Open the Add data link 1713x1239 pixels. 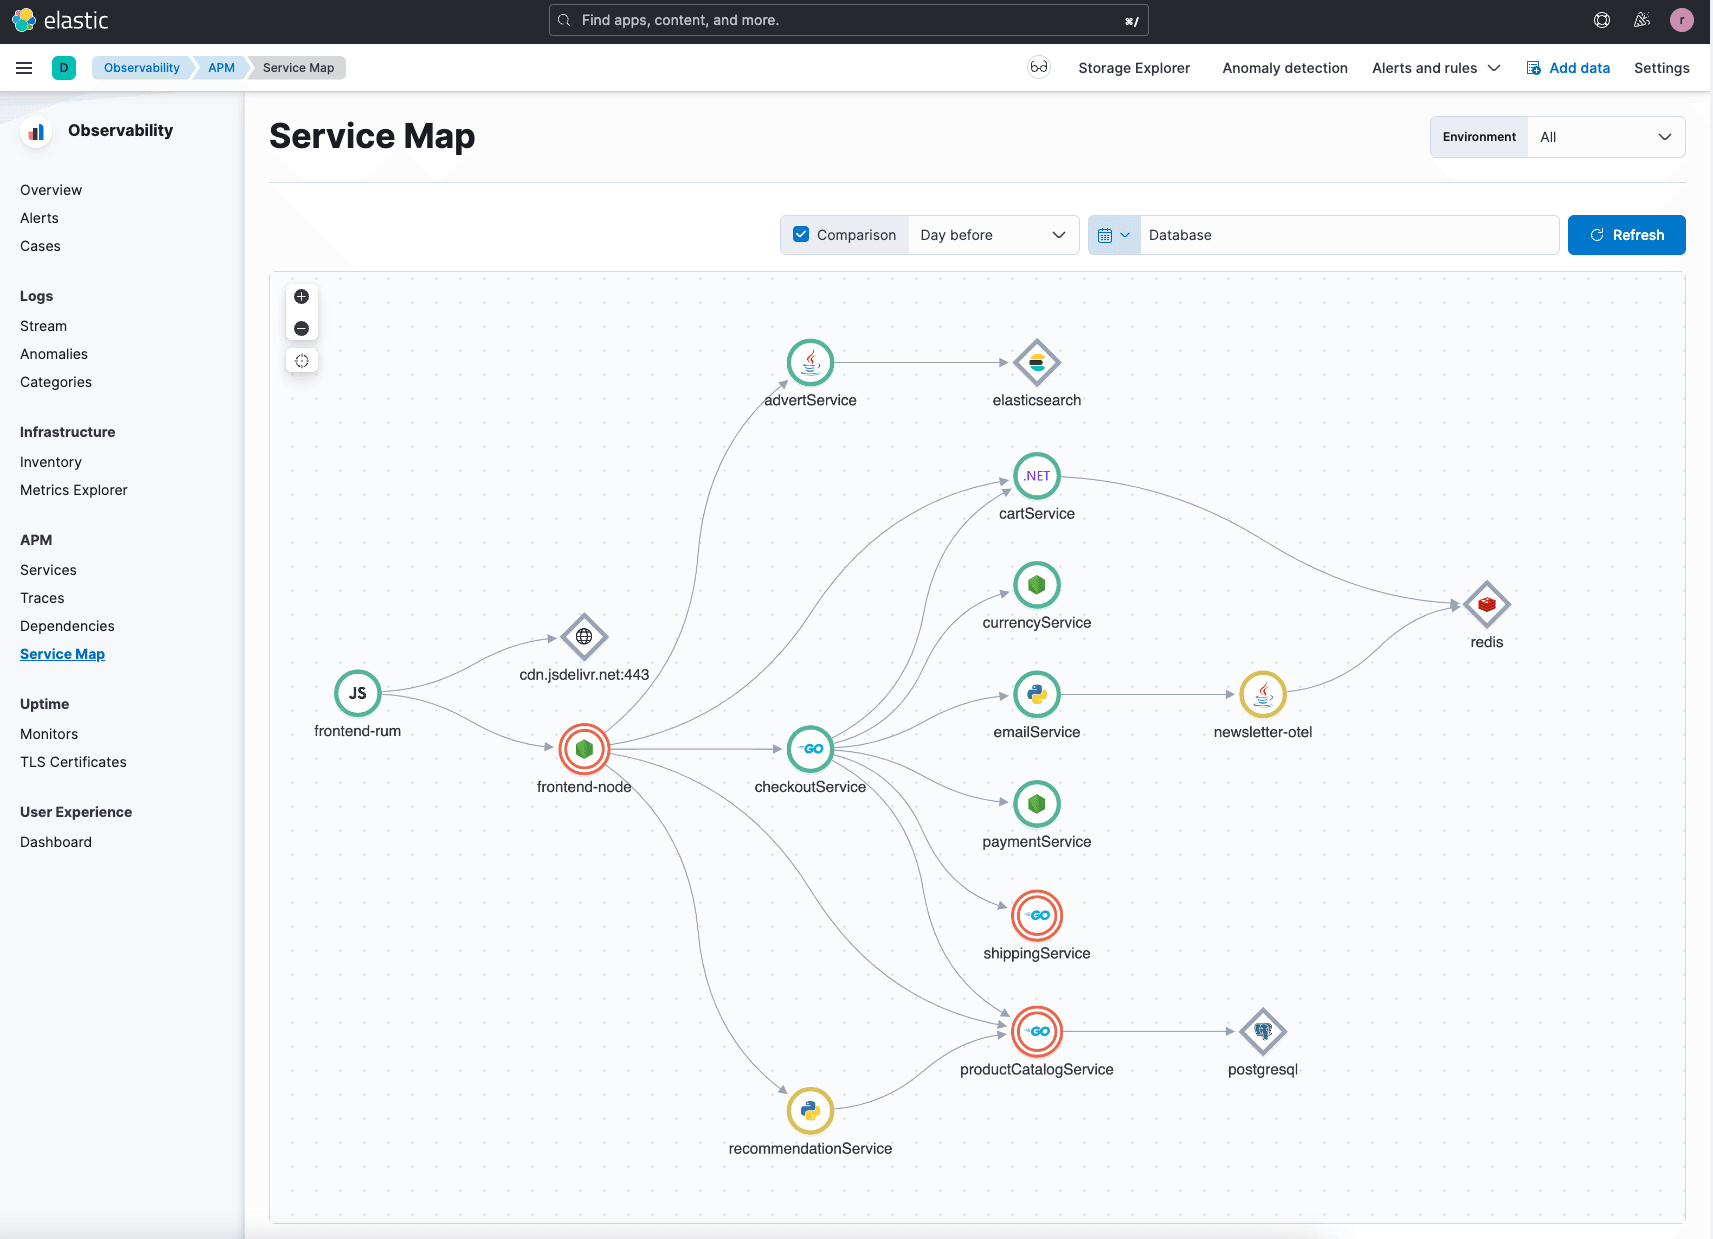pyautogui.click(x=1568, y=68)
